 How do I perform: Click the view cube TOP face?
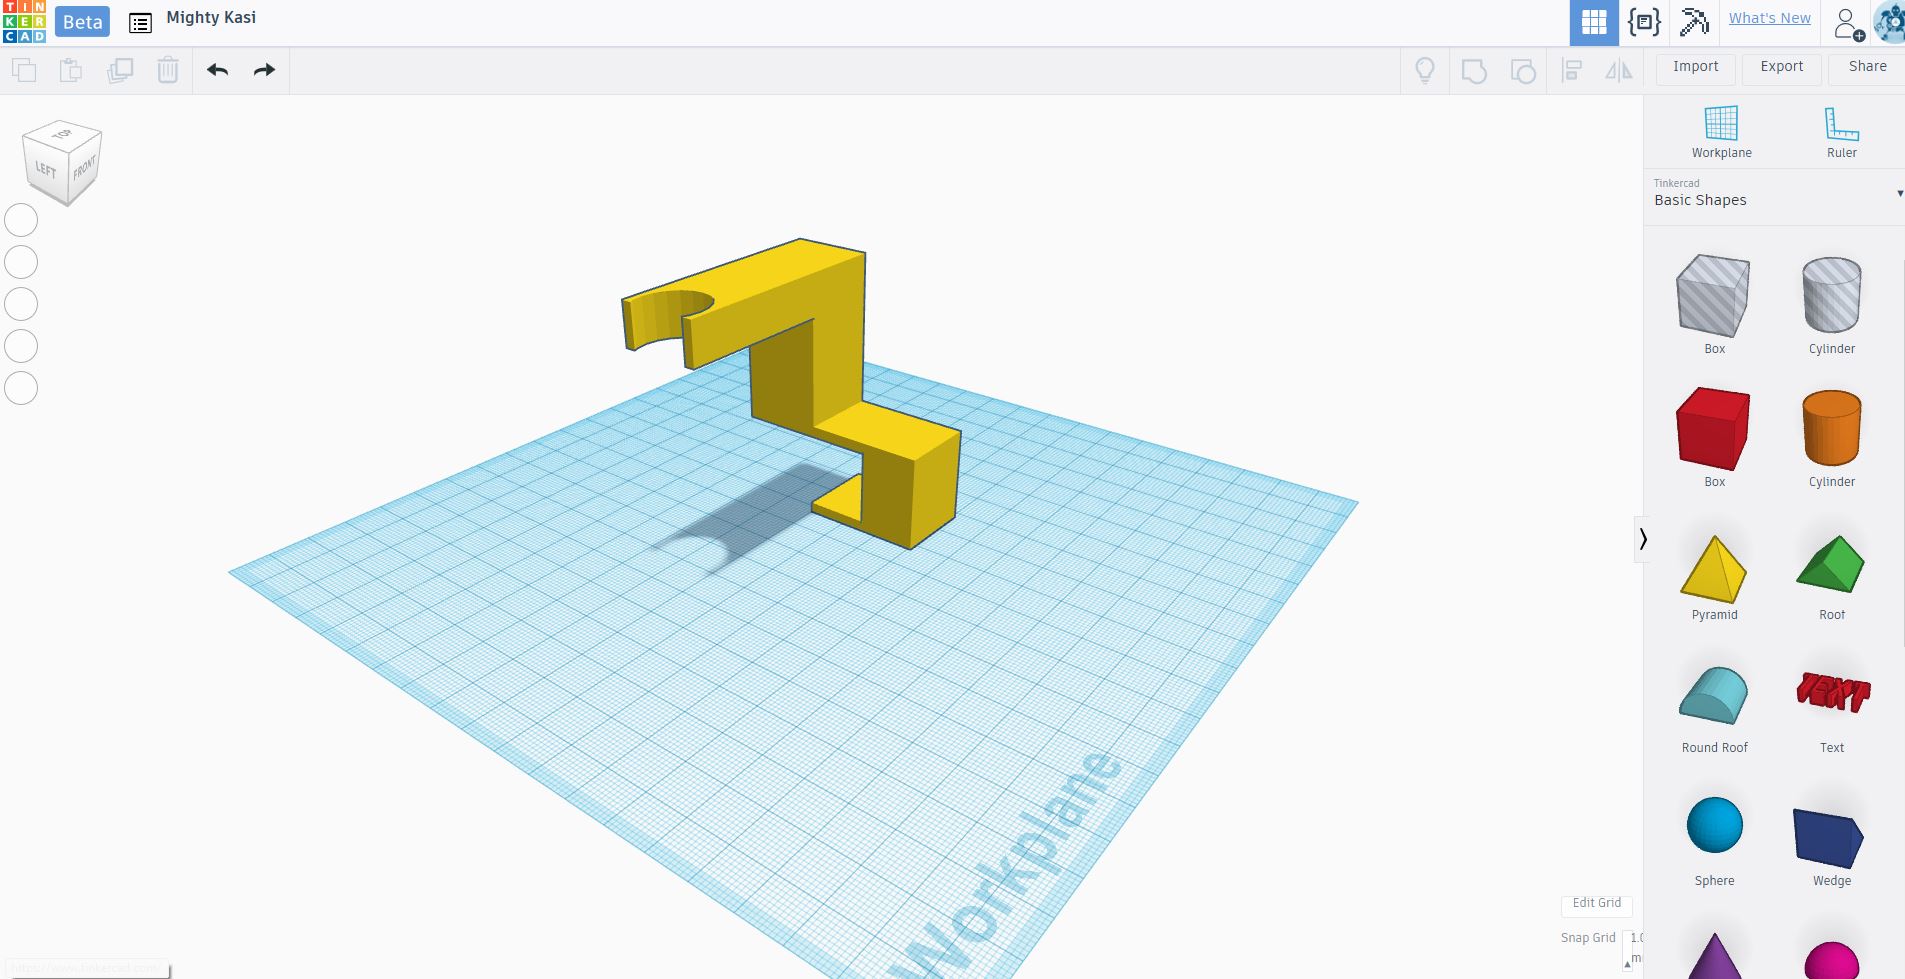(x=62, y=135)
